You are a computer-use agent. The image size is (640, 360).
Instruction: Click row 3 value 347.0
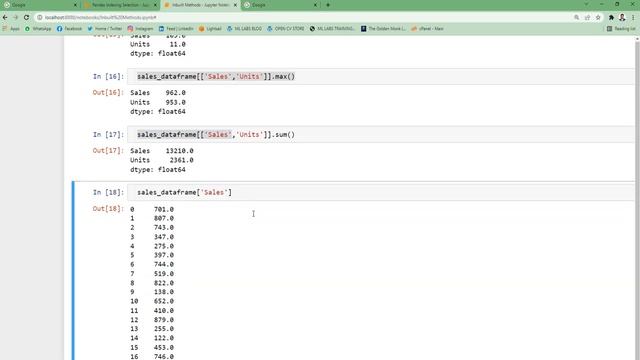pyautogui.click(x=164, y=237)
